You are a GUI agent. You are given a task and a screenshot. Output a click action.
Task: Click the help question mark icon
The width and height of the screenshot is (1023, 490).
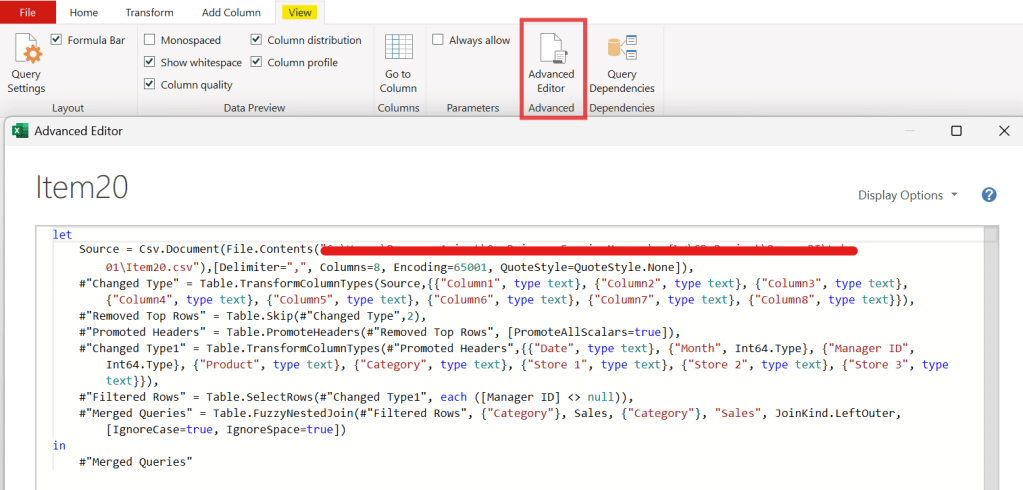click(x=989, y=195)
